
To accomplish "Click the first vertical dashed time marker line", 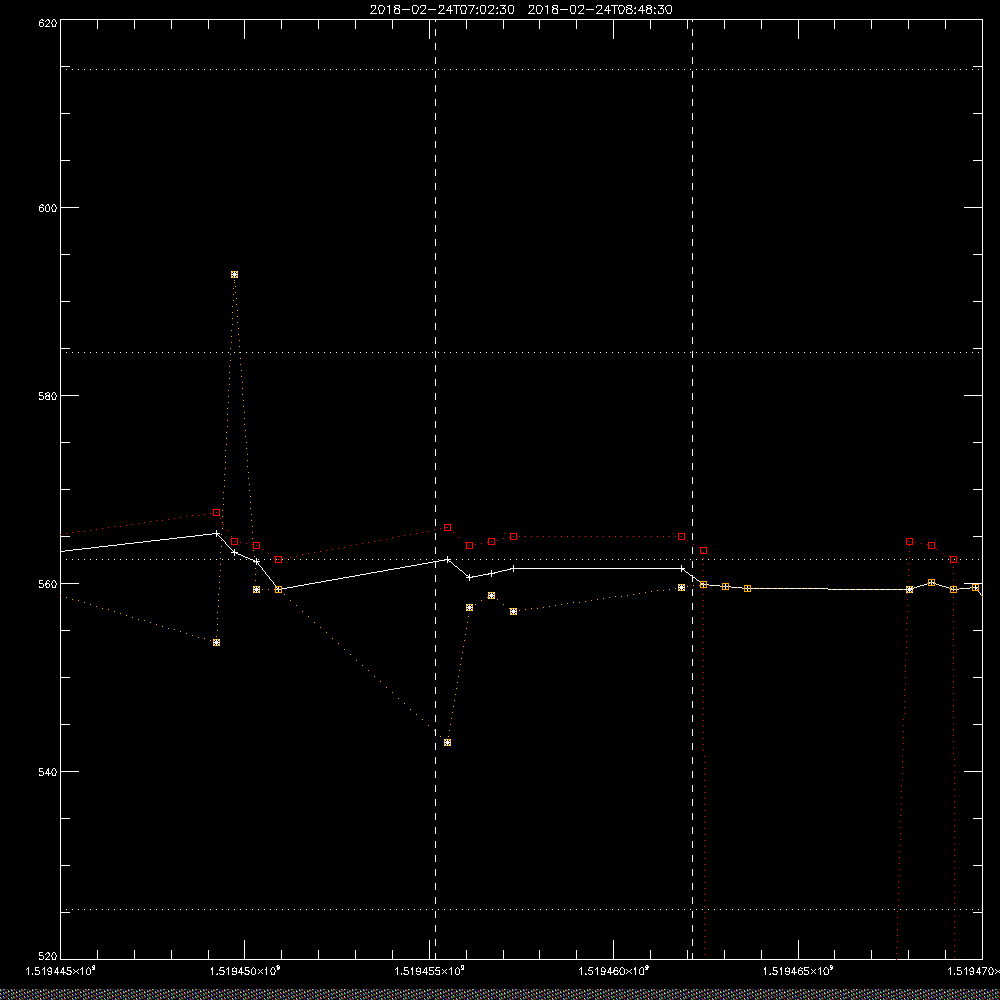I will (x=436, y=489).
